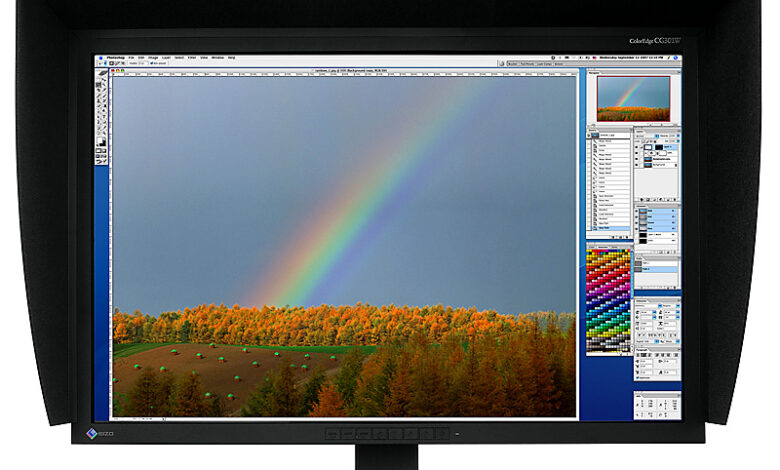Select the second path in the Paths panel
This screenshot has width=780, height=470.
657,269
